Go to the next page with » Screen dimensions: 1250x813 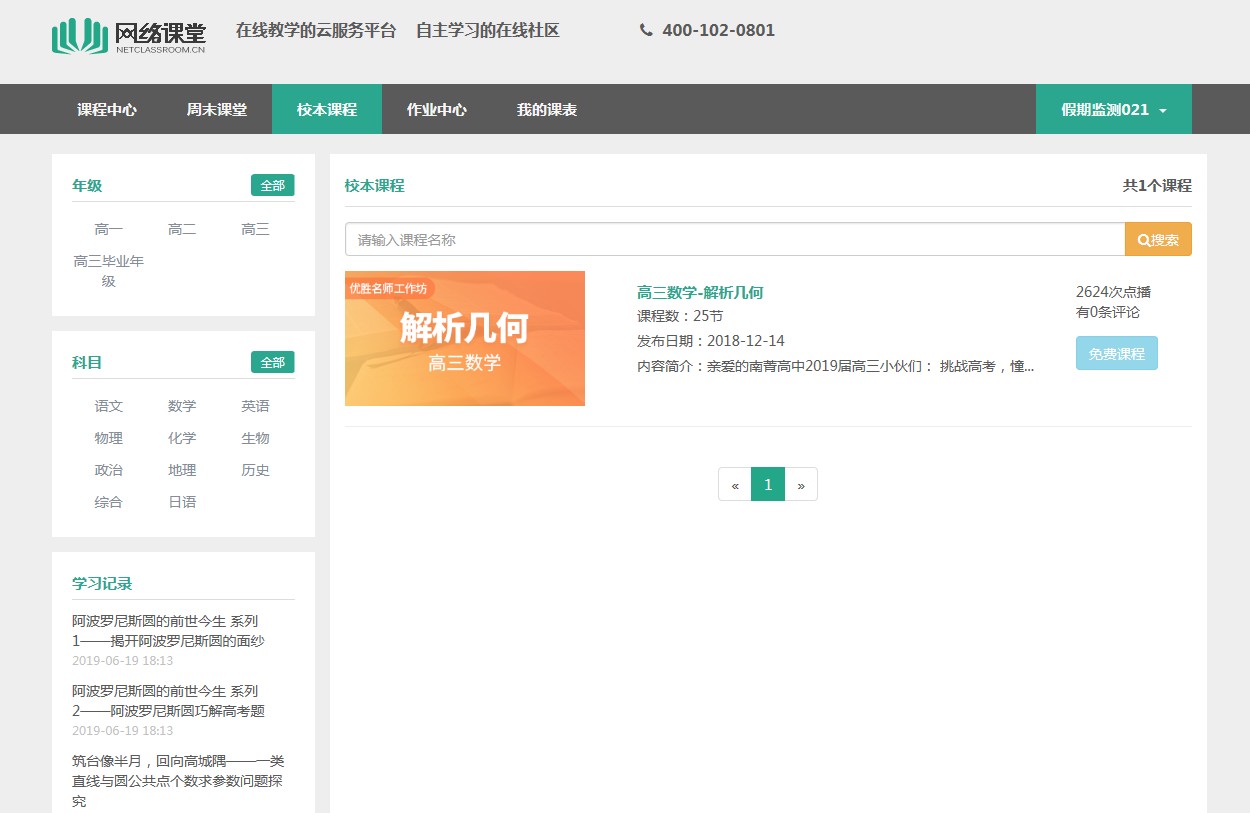[801, 485]
